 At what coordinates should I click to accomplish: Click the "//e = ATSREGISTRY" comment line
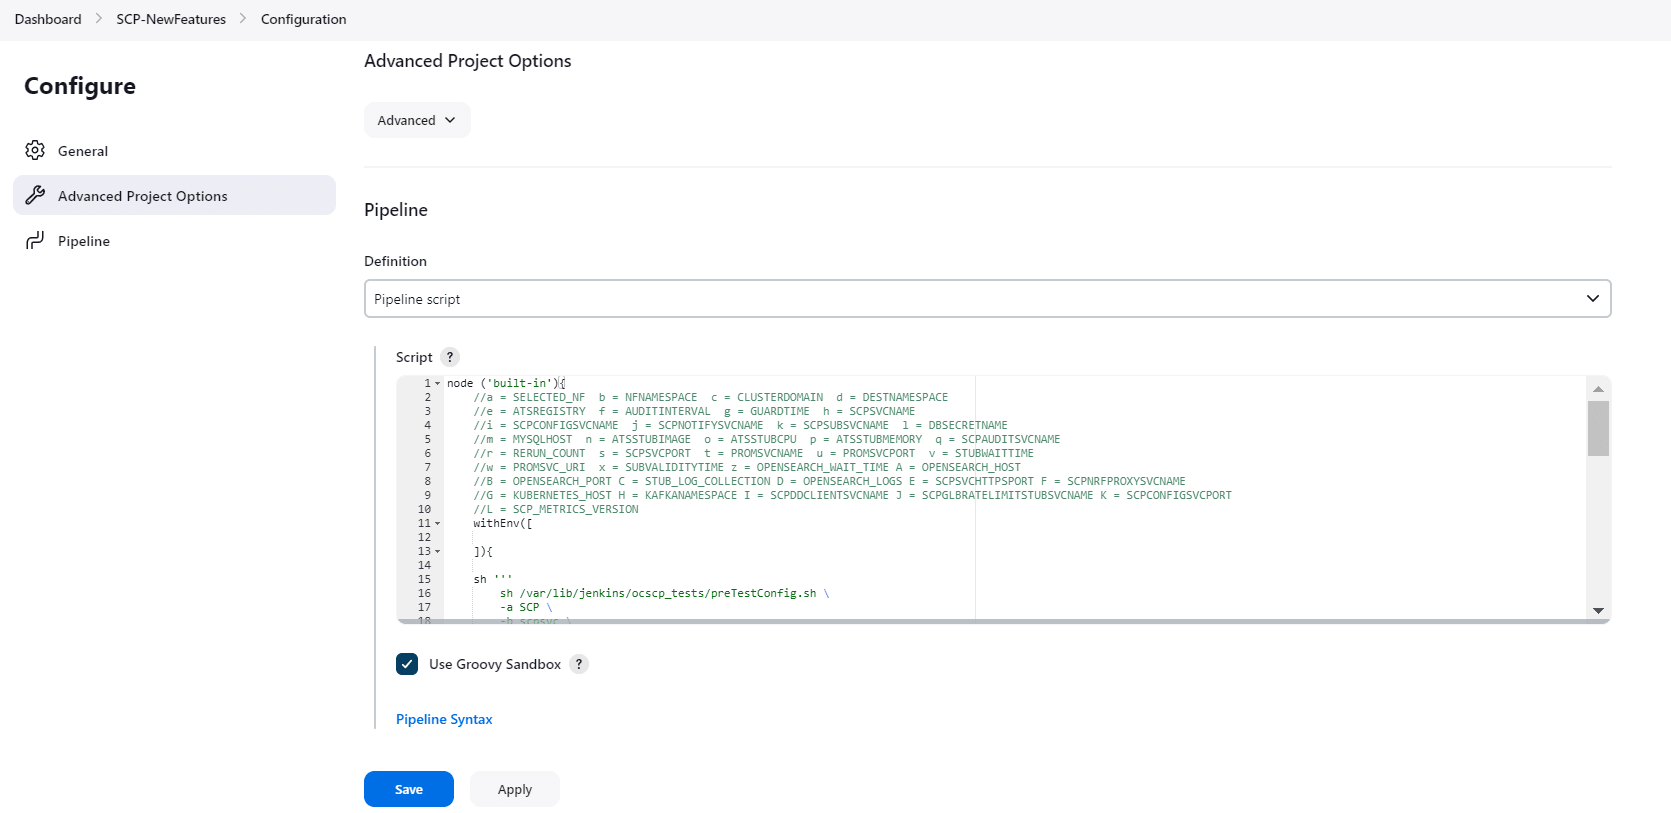694,411
